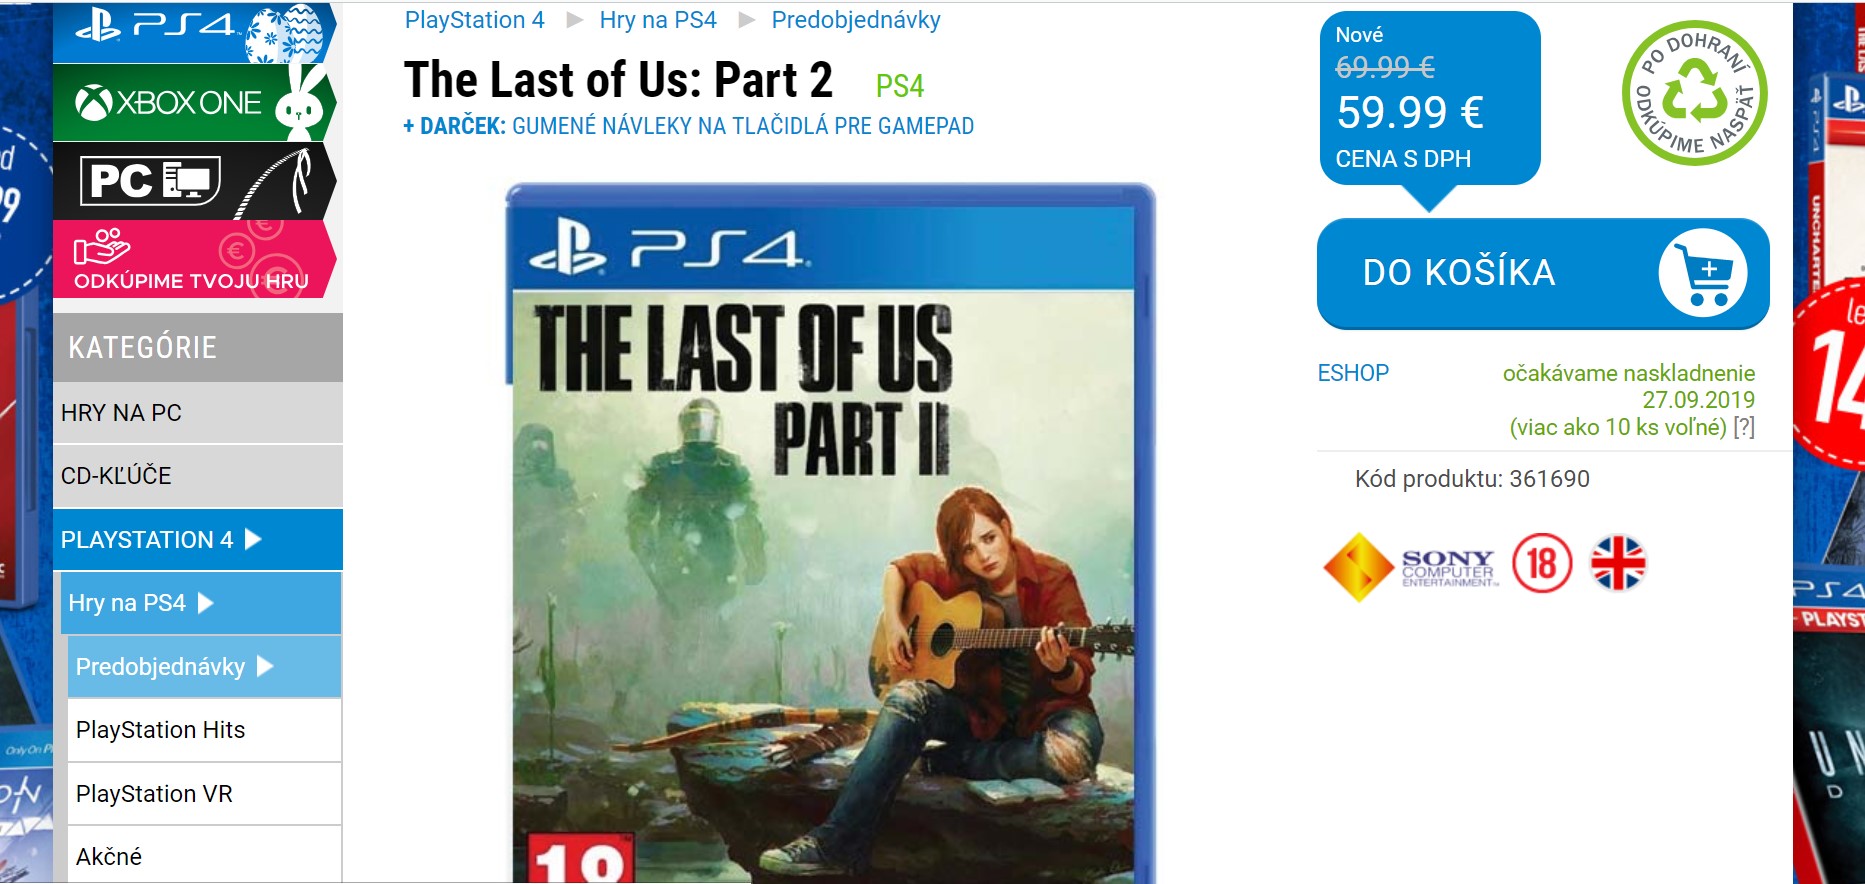Image resolution: width=1865 pixels, height=884 pixels.
Task: Expand the Hry na PS4 subcategory arrow
Action: (206, 603)
